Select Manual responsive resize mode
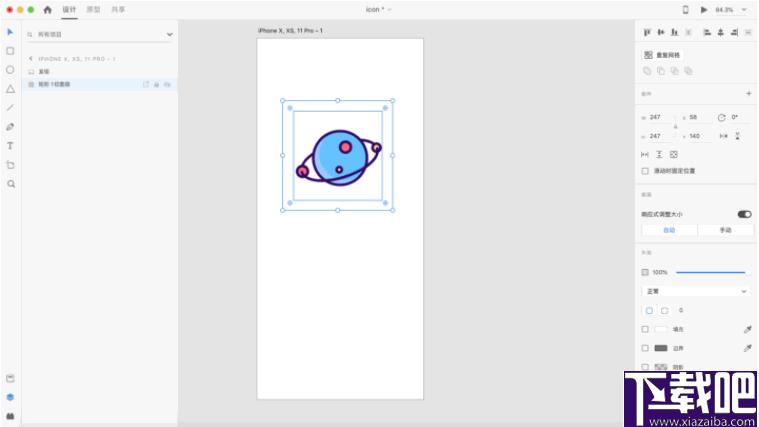Screen dimensions: 759x427 point(725,230)
